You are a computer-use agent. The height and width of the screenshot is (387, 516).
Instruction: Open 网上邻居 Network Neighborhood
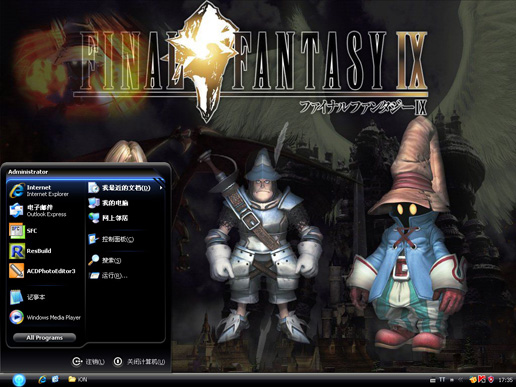pyautogui.click(x=108, y=218)
